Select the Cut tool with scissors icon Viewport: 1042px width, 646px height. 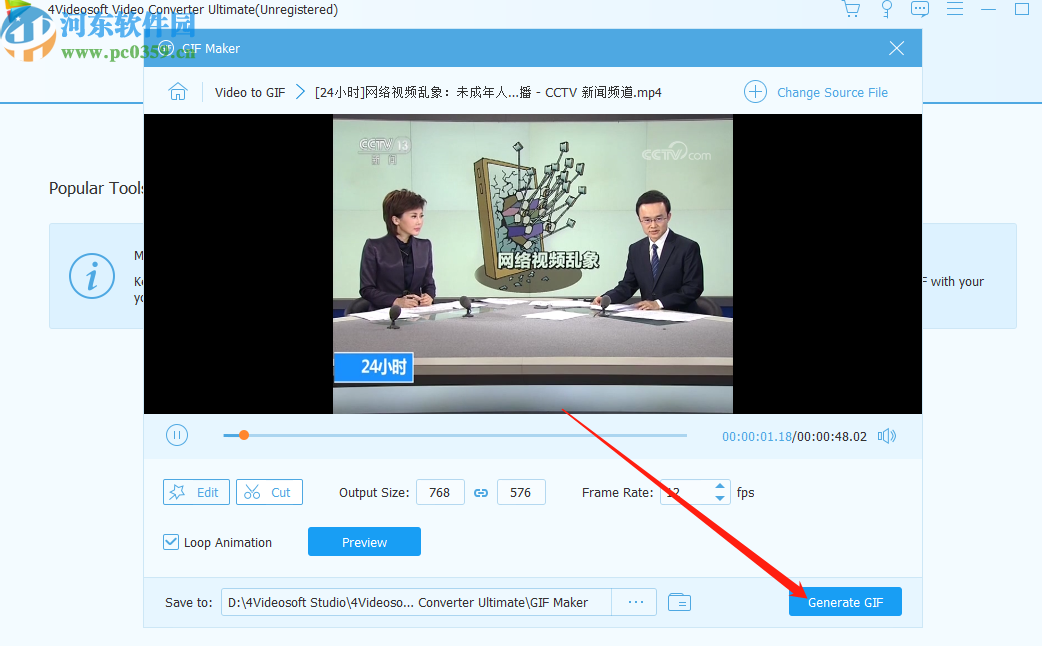pos(269,492)
